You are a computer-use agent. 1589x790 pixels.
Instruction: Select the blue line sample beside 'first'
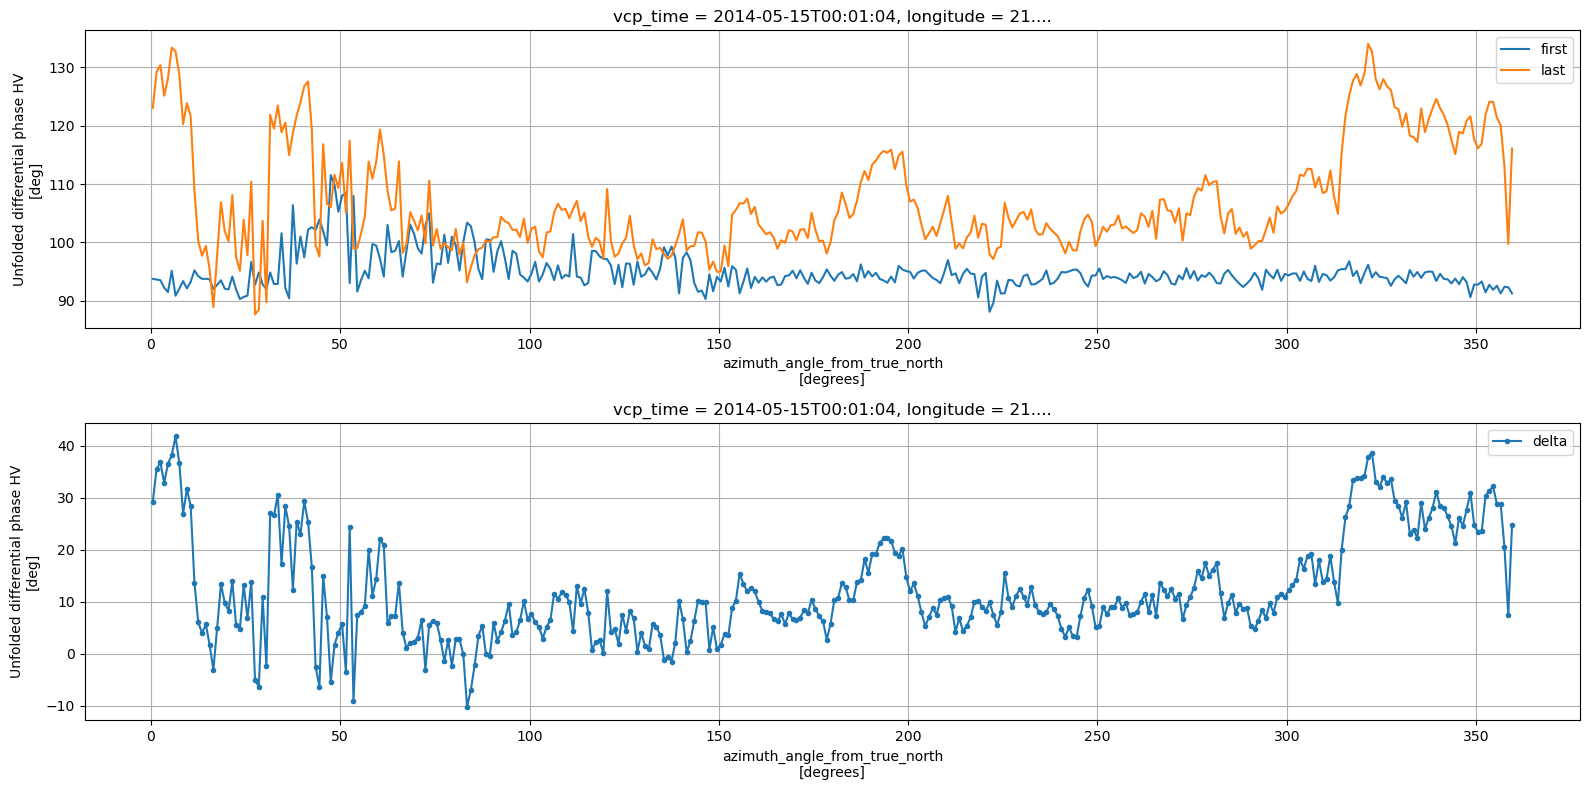(x=1517, y=49)
